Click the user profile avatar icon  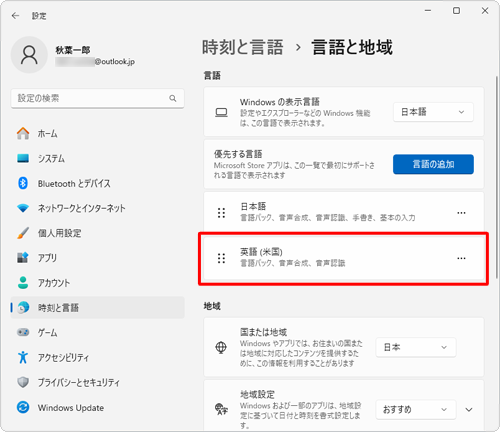pyautogui.click(x=29, y=55)
